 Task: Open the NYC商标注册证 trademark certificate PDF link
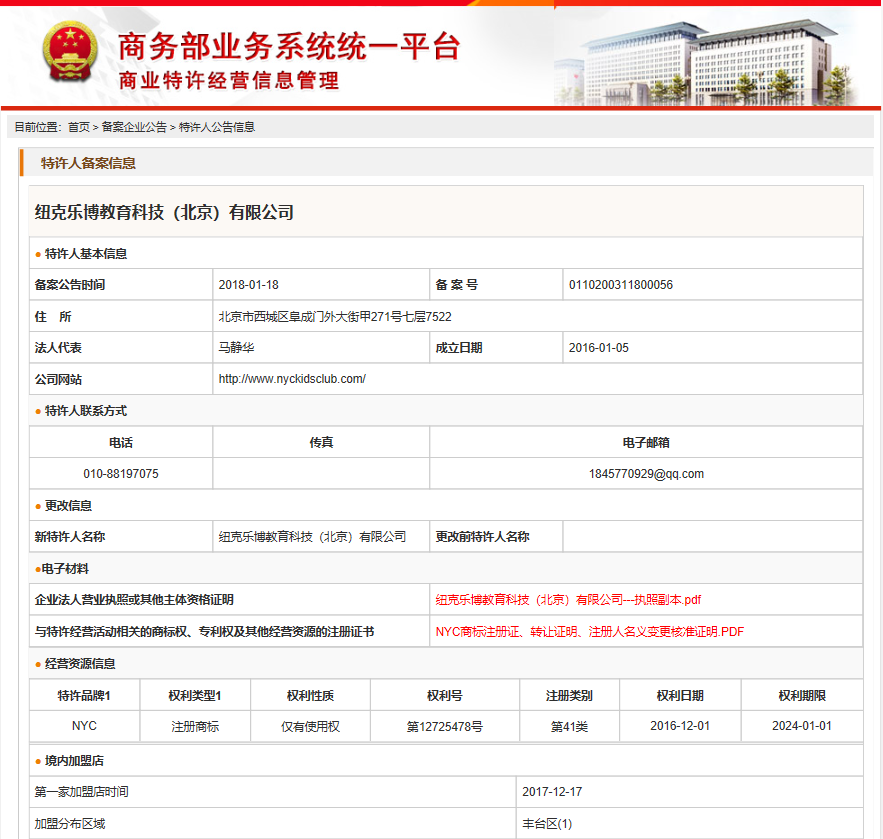(590, 632)
